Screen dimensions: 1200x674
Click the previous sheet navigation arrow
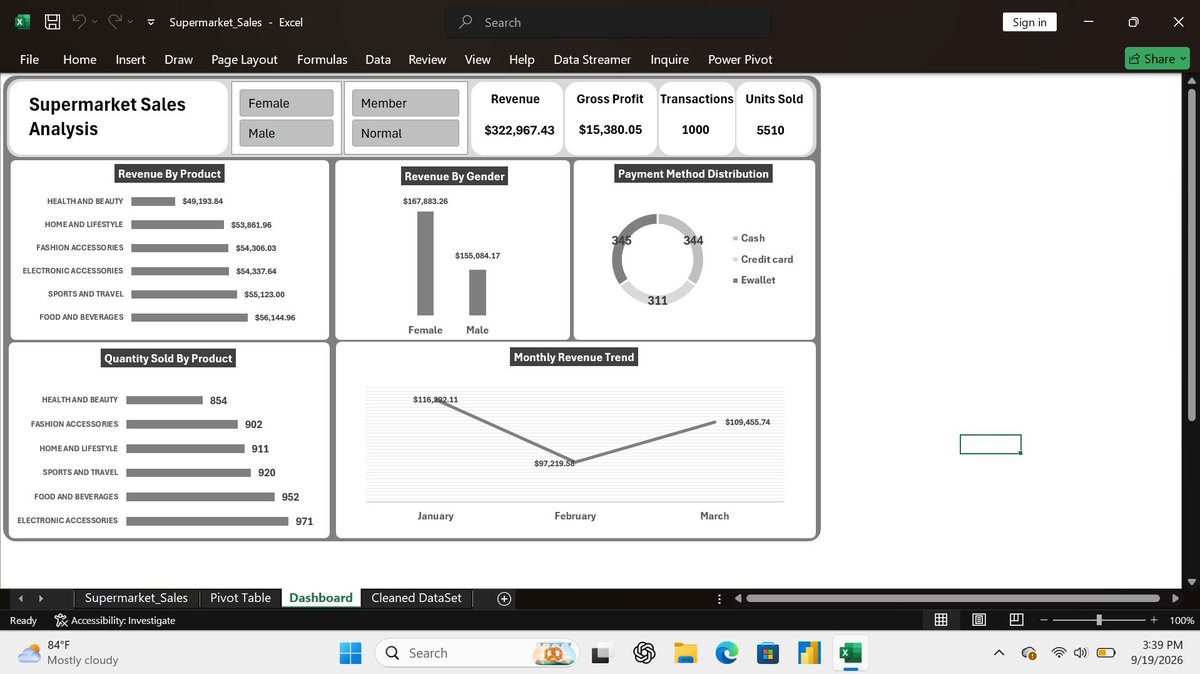pos(21,598)
